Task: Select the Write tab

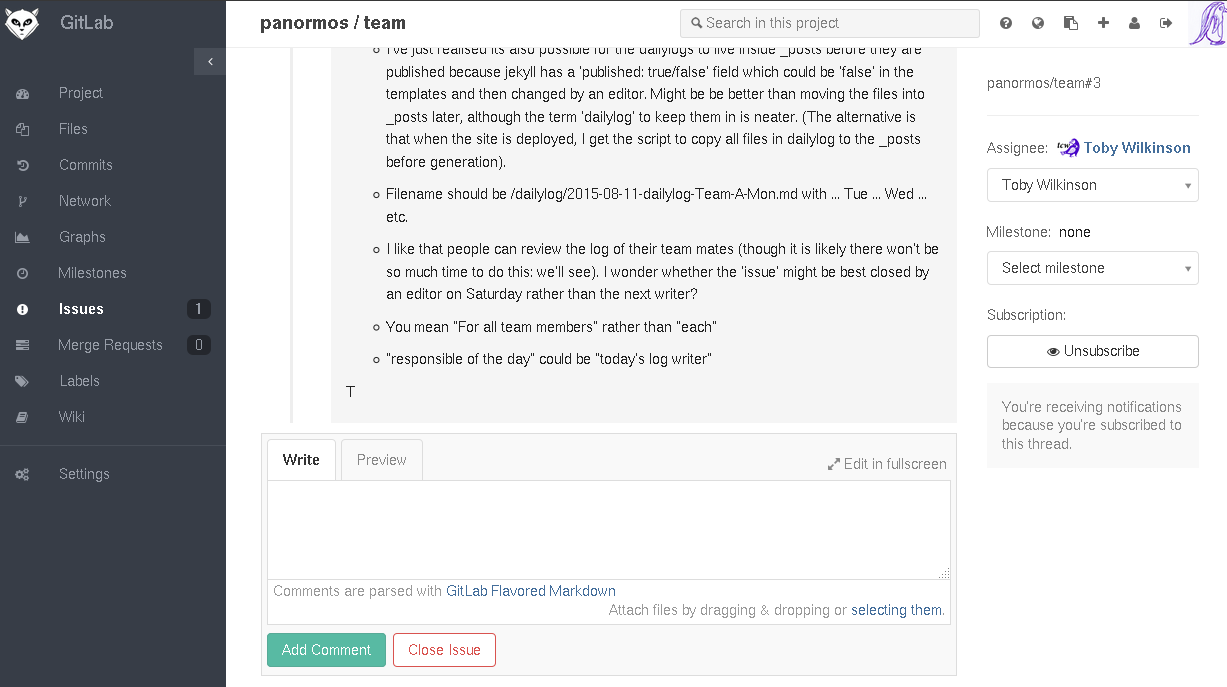Action: coord(301,460)
